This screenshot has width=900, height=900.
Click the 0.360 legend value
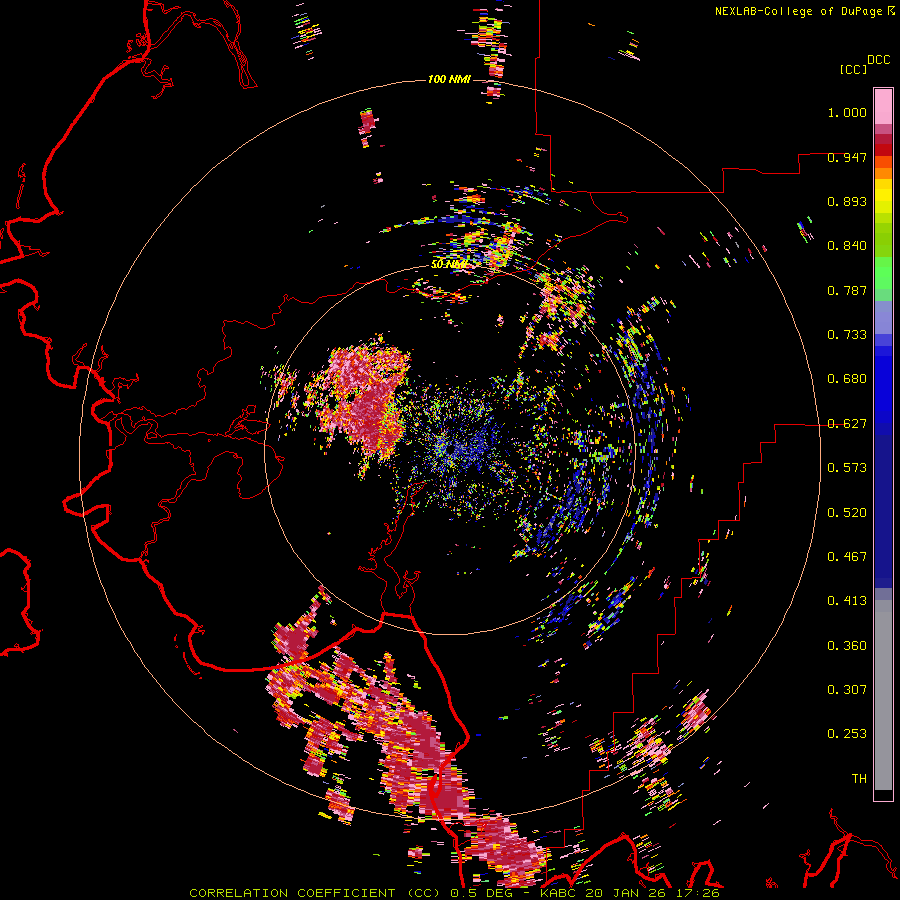(x=847, y=646)
